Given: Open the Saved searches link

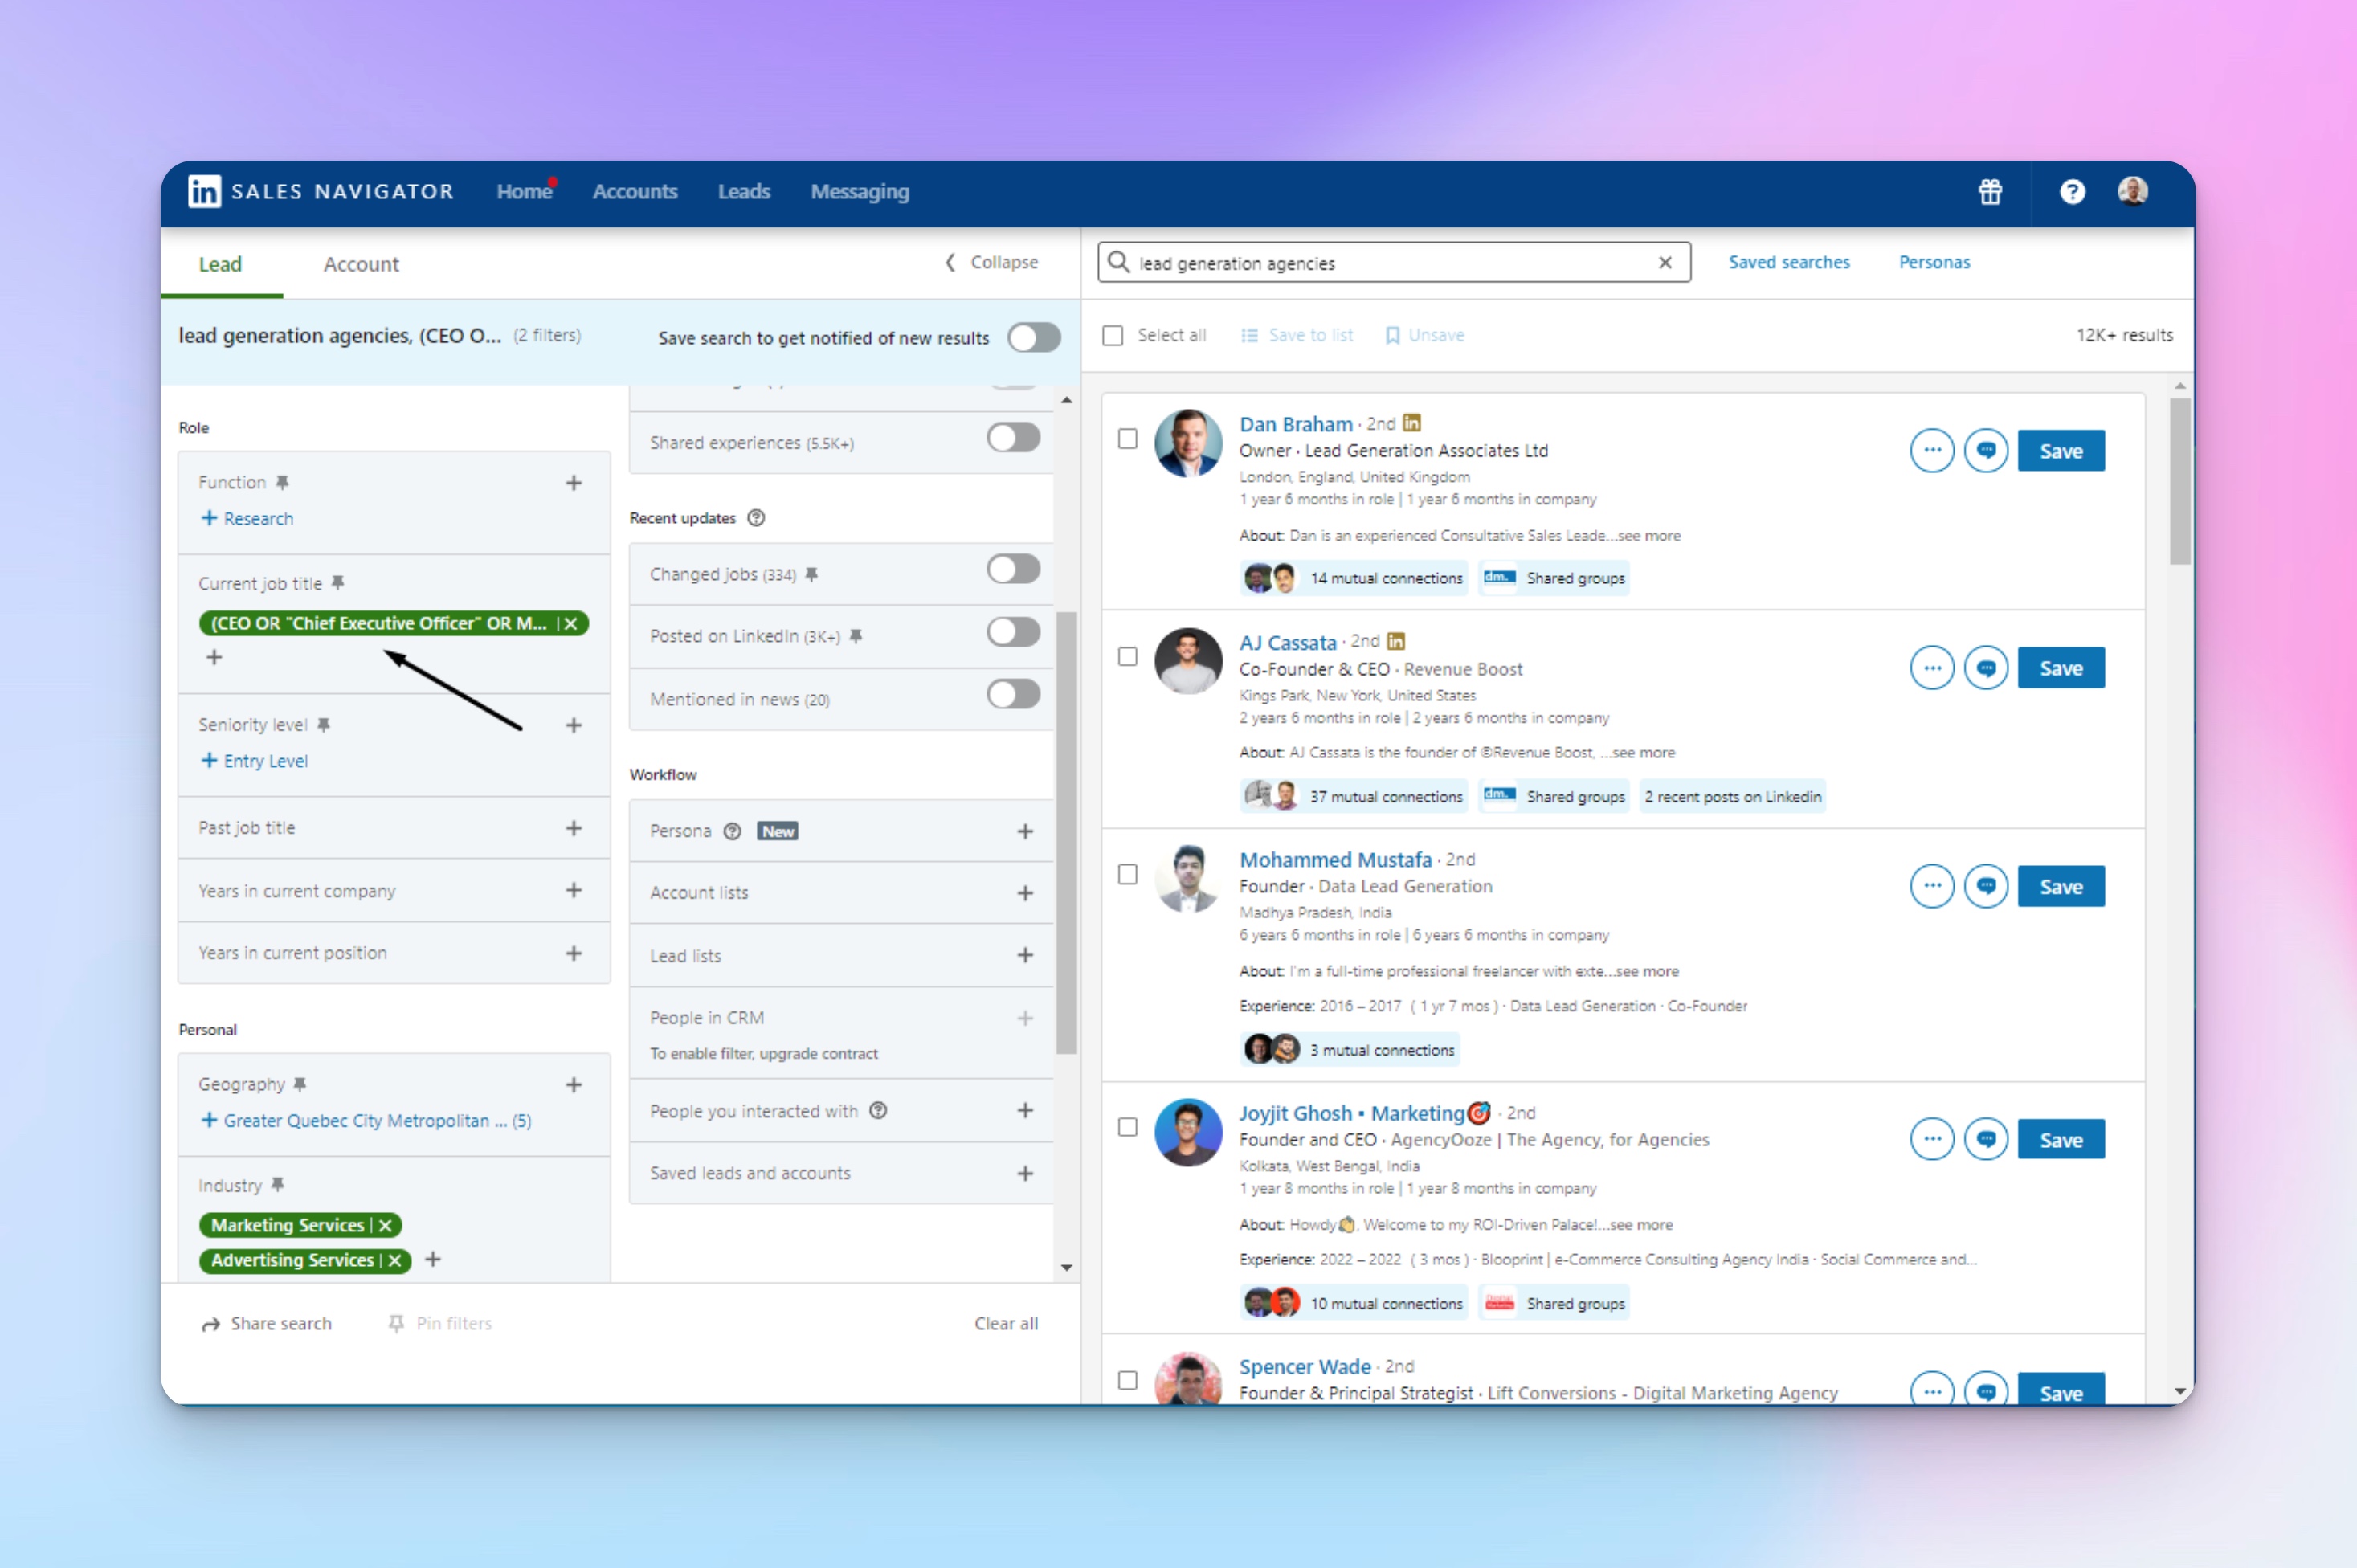Looking at the screenshot, I should coord(1788,262).
